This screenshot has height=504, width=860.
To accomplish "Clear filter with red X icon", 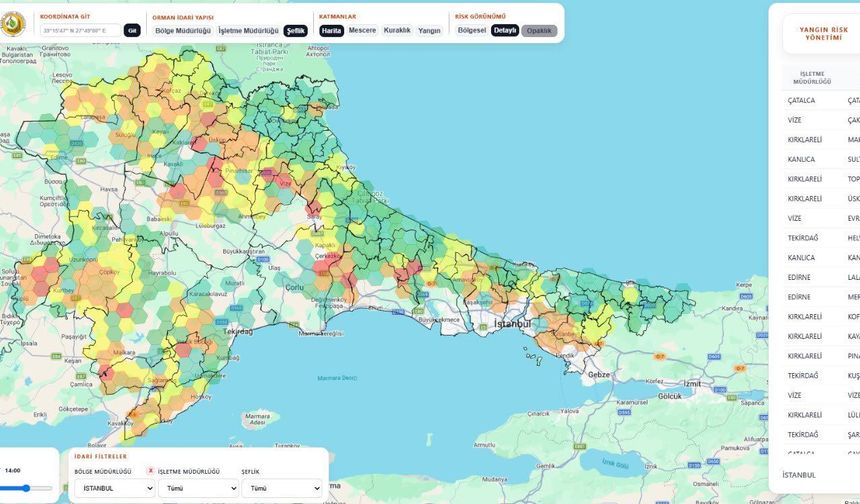I will tap(151, 471).
